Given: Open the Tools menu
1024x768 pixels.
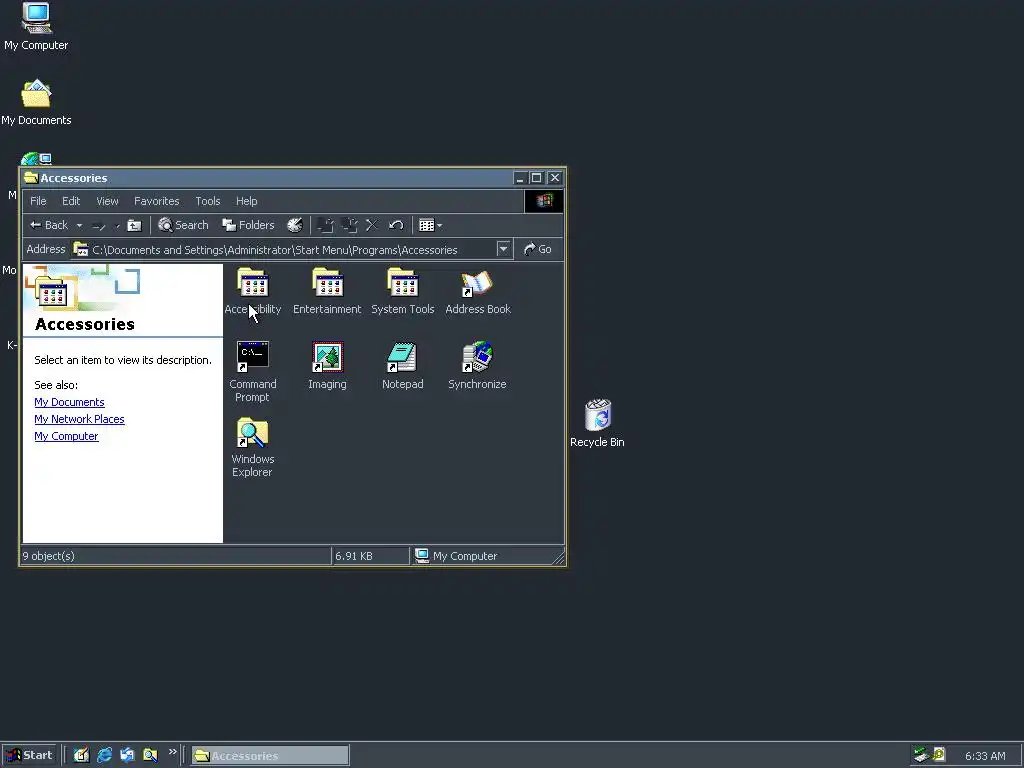Looking at the screenshot, I should (x=208, y=201).
